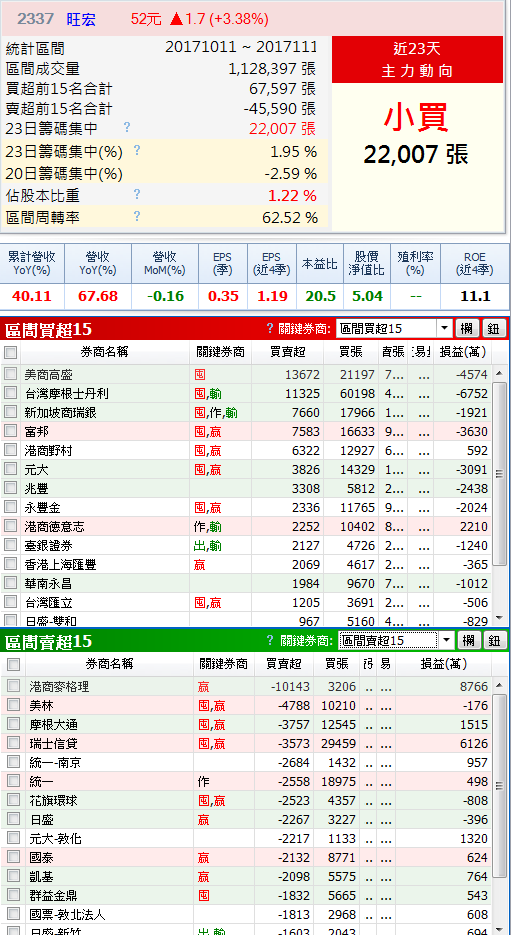Select 凱基 broker row name
This screenshot has height=935, width=511.
point(41,877)
